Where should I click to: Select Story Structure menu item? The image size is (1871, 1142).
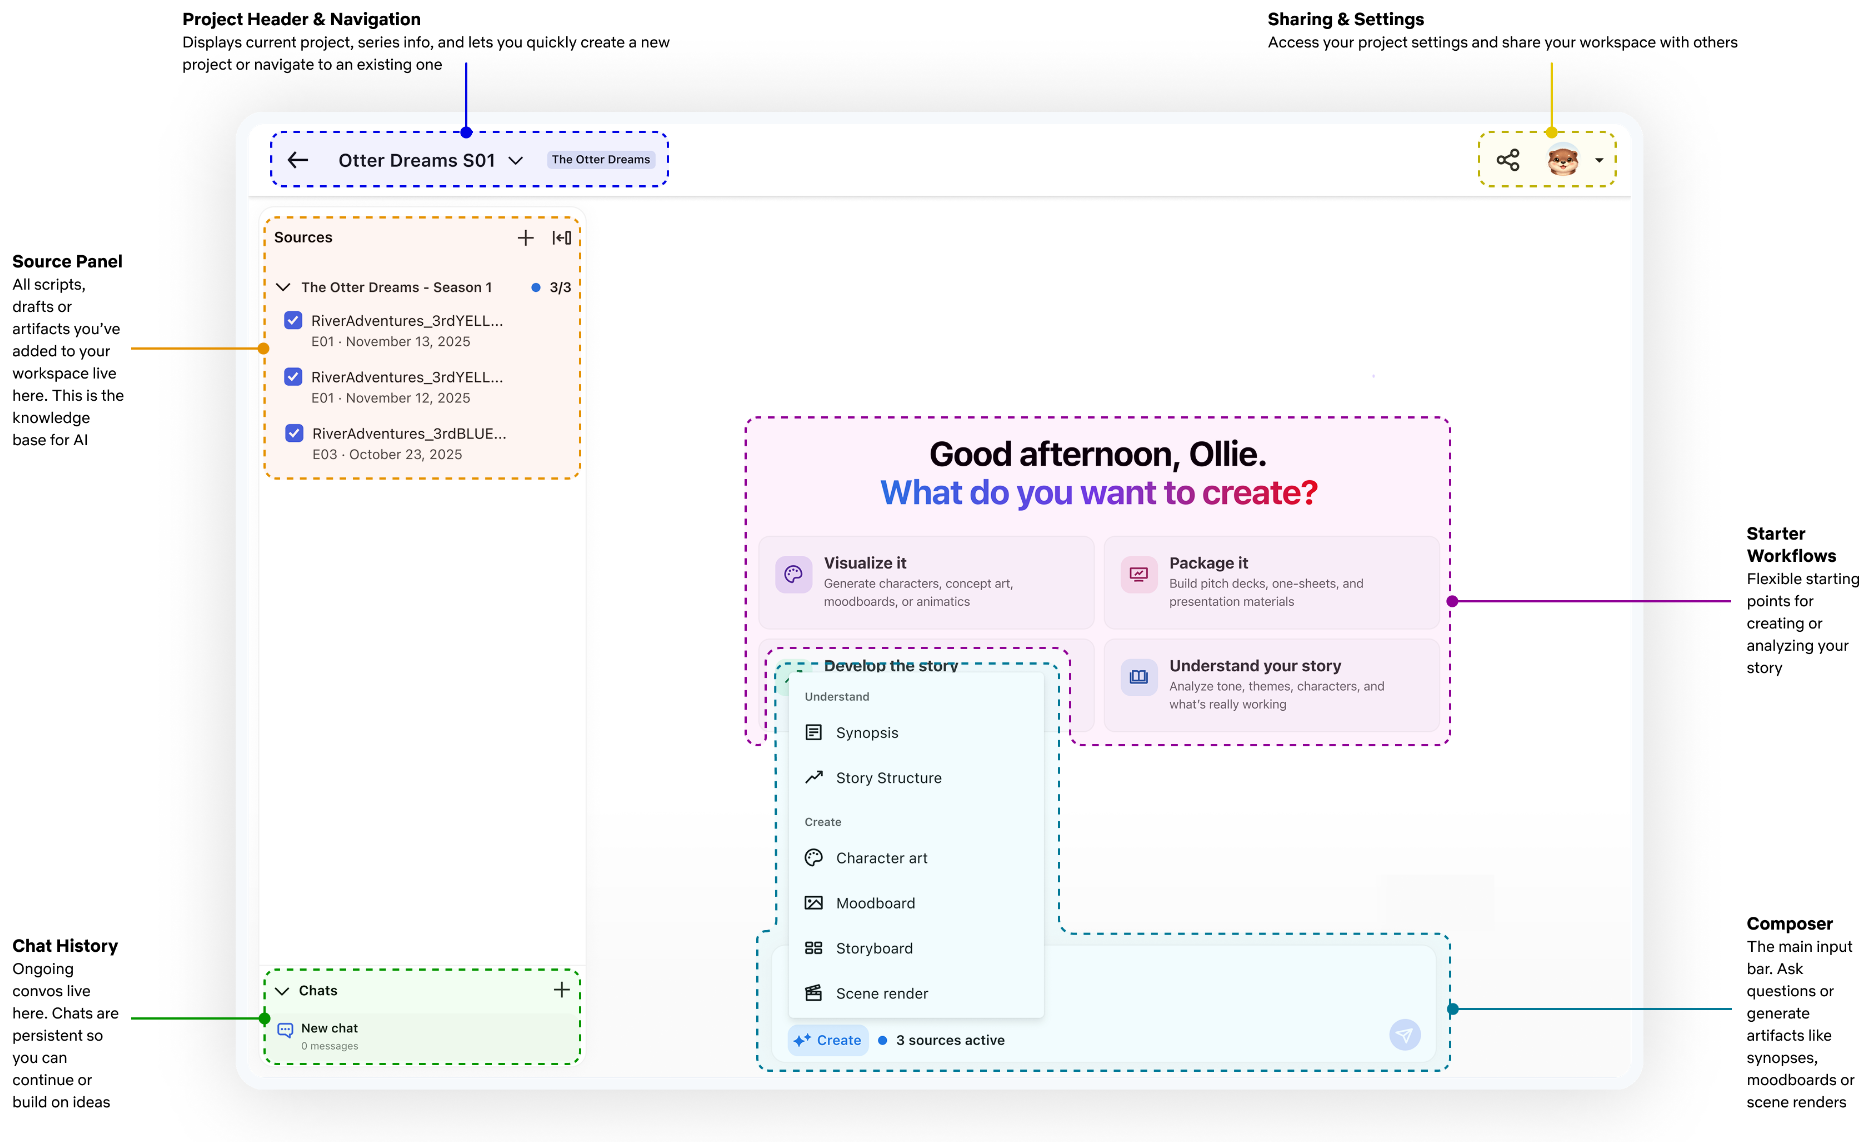point(917,778)
